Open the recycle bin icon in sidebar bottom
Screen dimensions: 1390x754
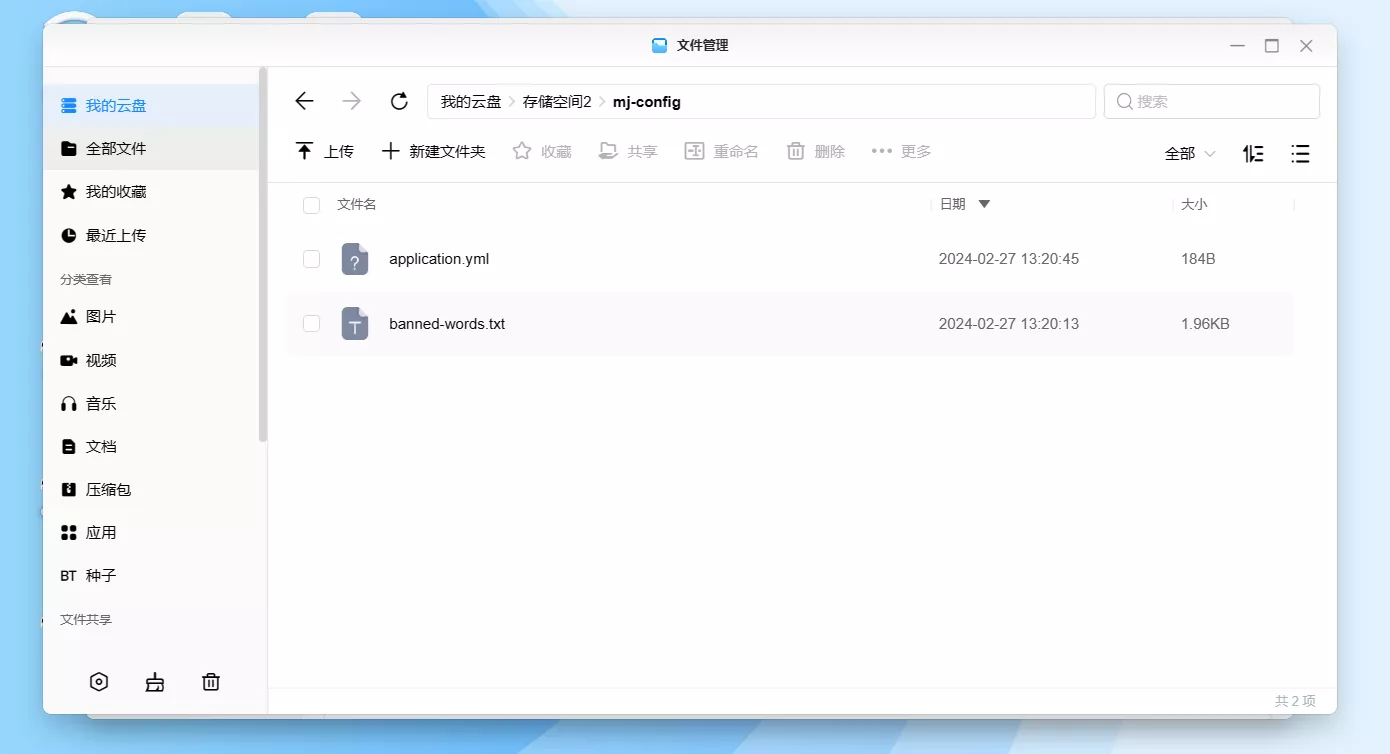tap(211, 682)
